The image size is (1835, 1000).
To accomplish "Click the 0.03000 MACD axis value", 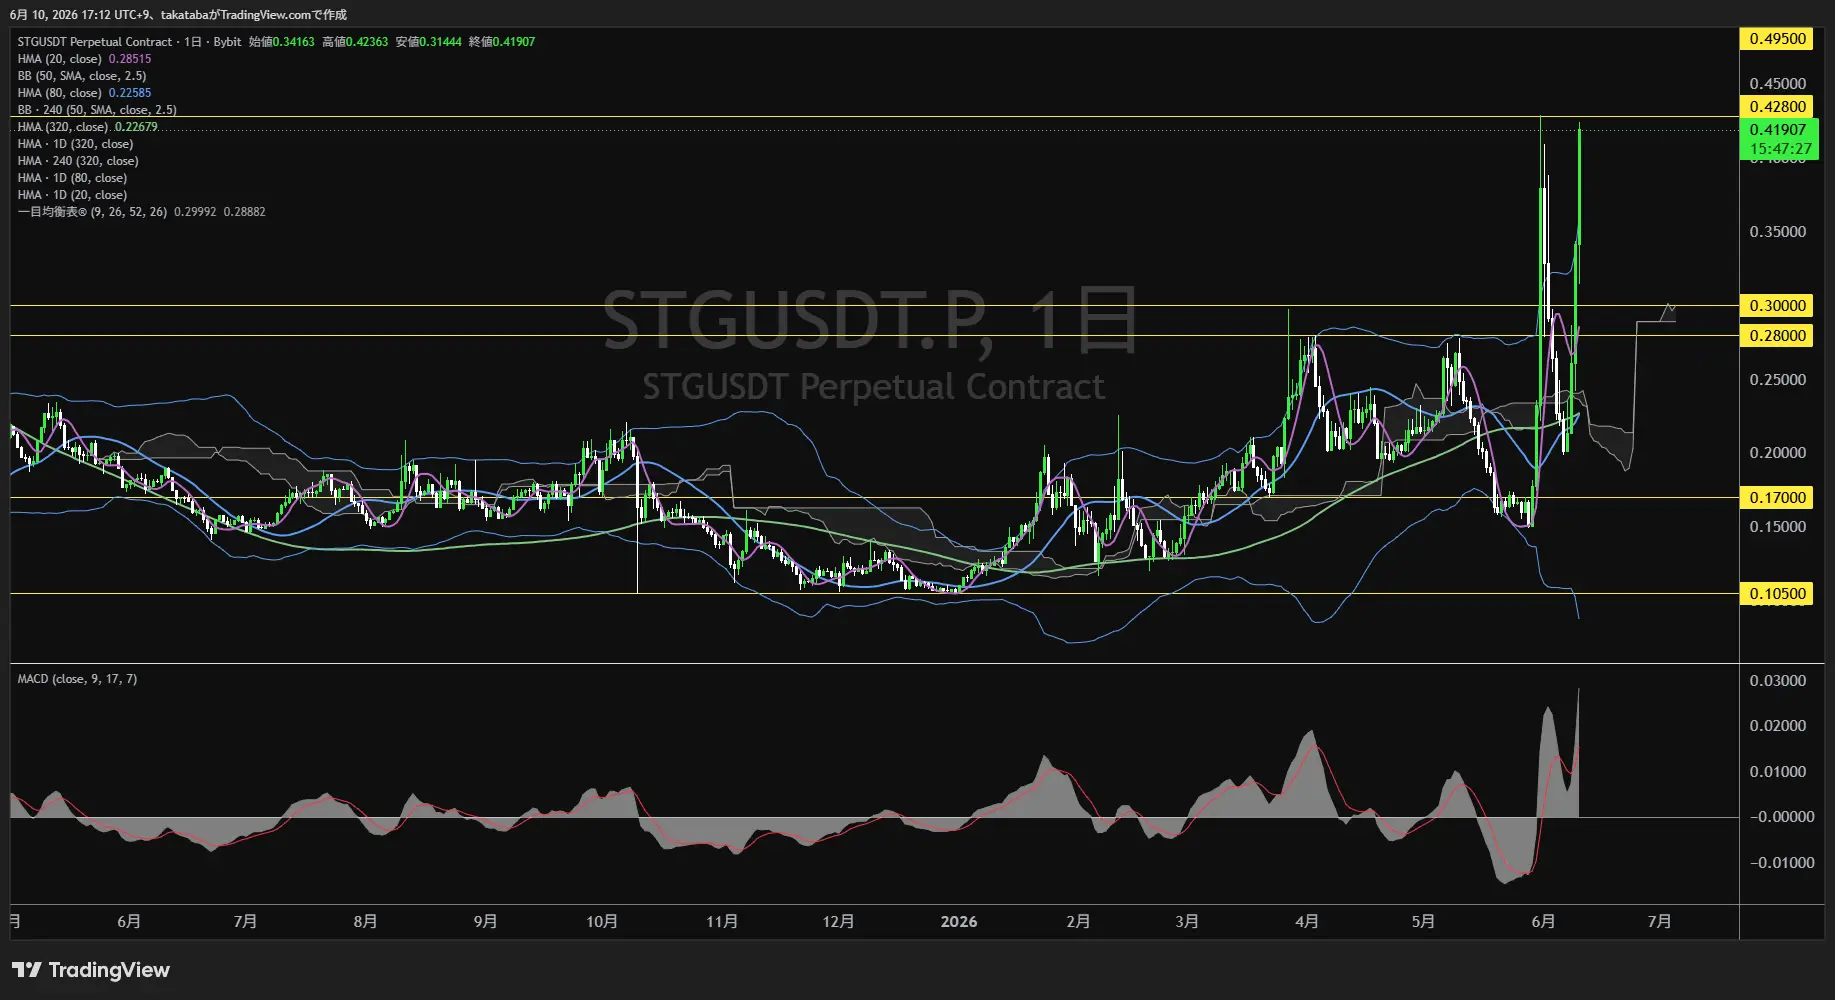I will point(1778,681).
